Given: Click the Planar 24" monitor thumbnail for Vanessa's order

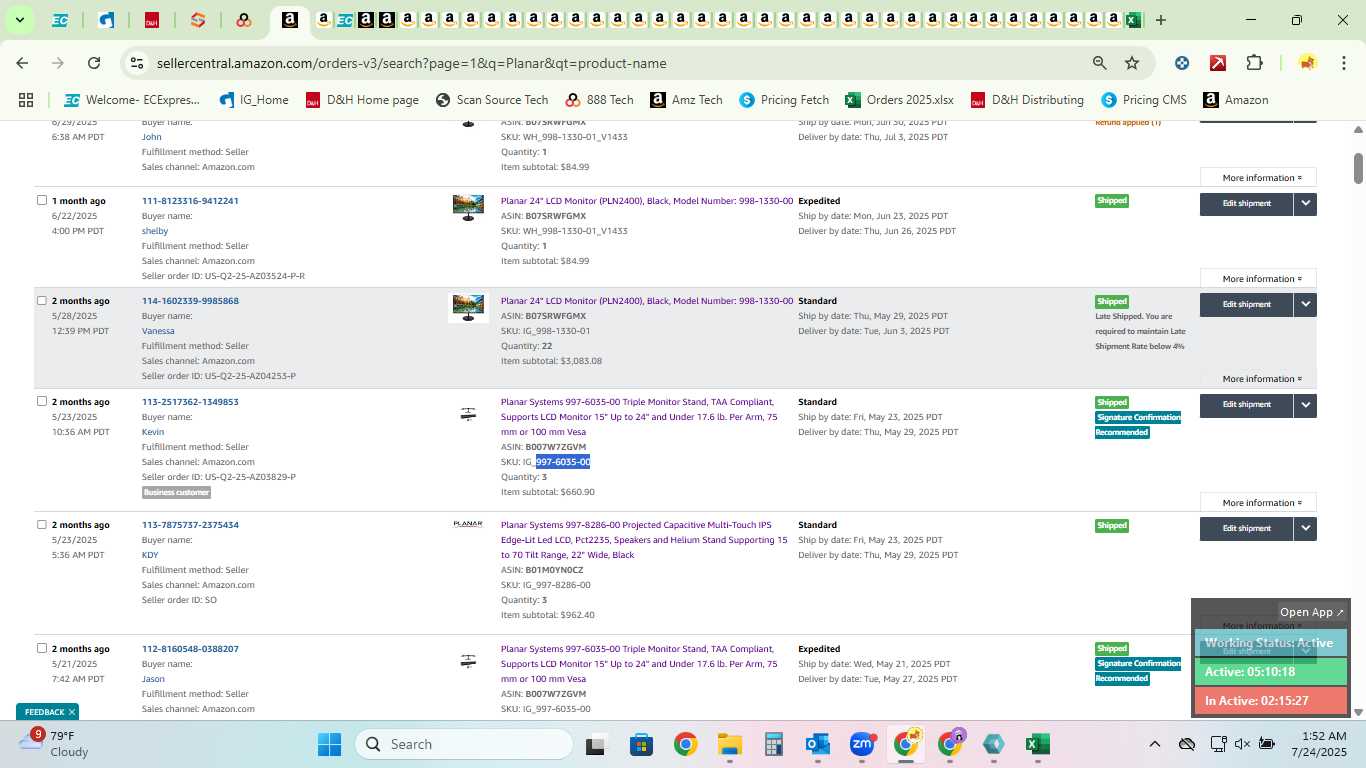Looking at the screenshot, I should click(x=468, y=308).
